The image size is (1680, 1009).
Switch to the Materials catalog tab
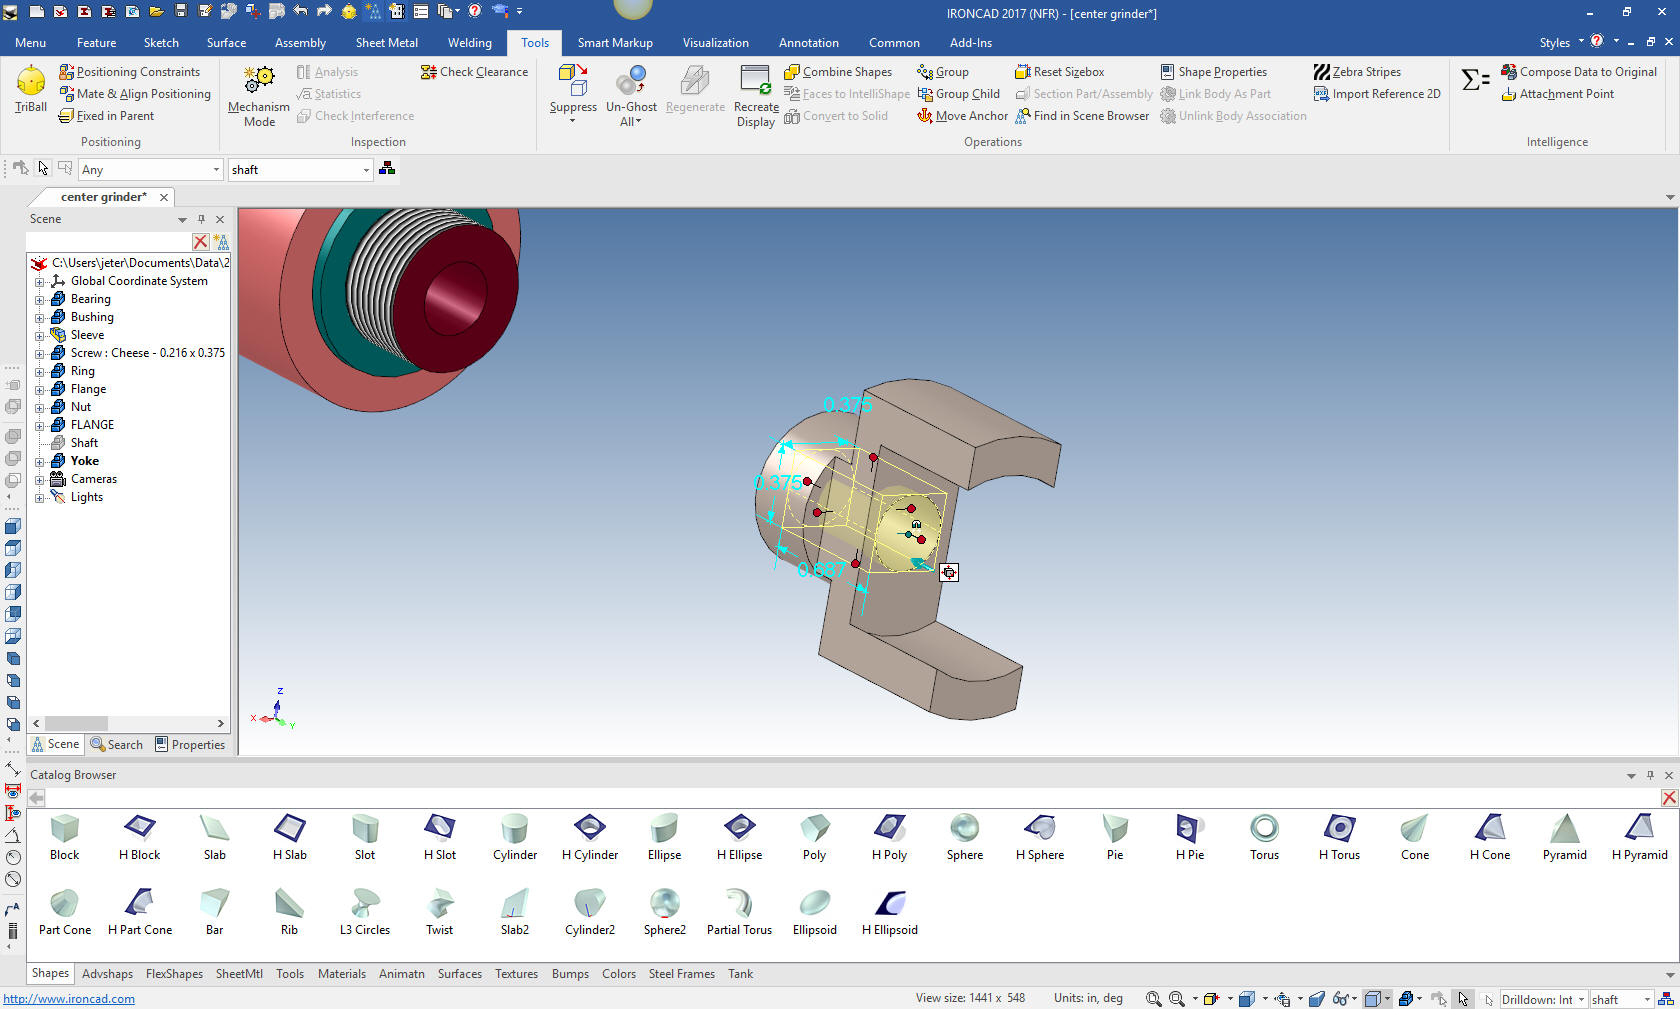(341, 974)
